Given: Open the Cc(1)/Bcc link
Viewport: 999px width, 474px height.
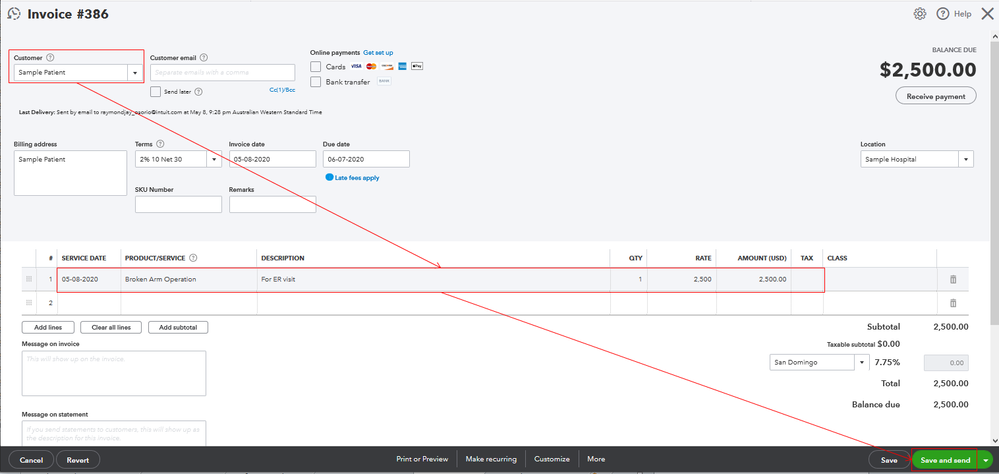Looking at the screenshot, I should pyautogui.click(x=282, y=90).
